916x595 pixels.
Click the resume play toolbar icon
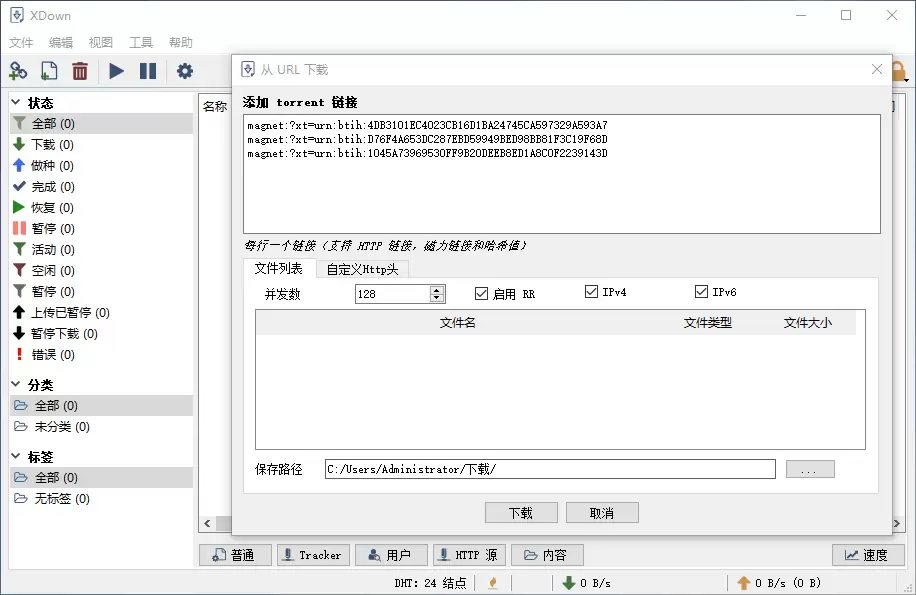coord(116,71)
